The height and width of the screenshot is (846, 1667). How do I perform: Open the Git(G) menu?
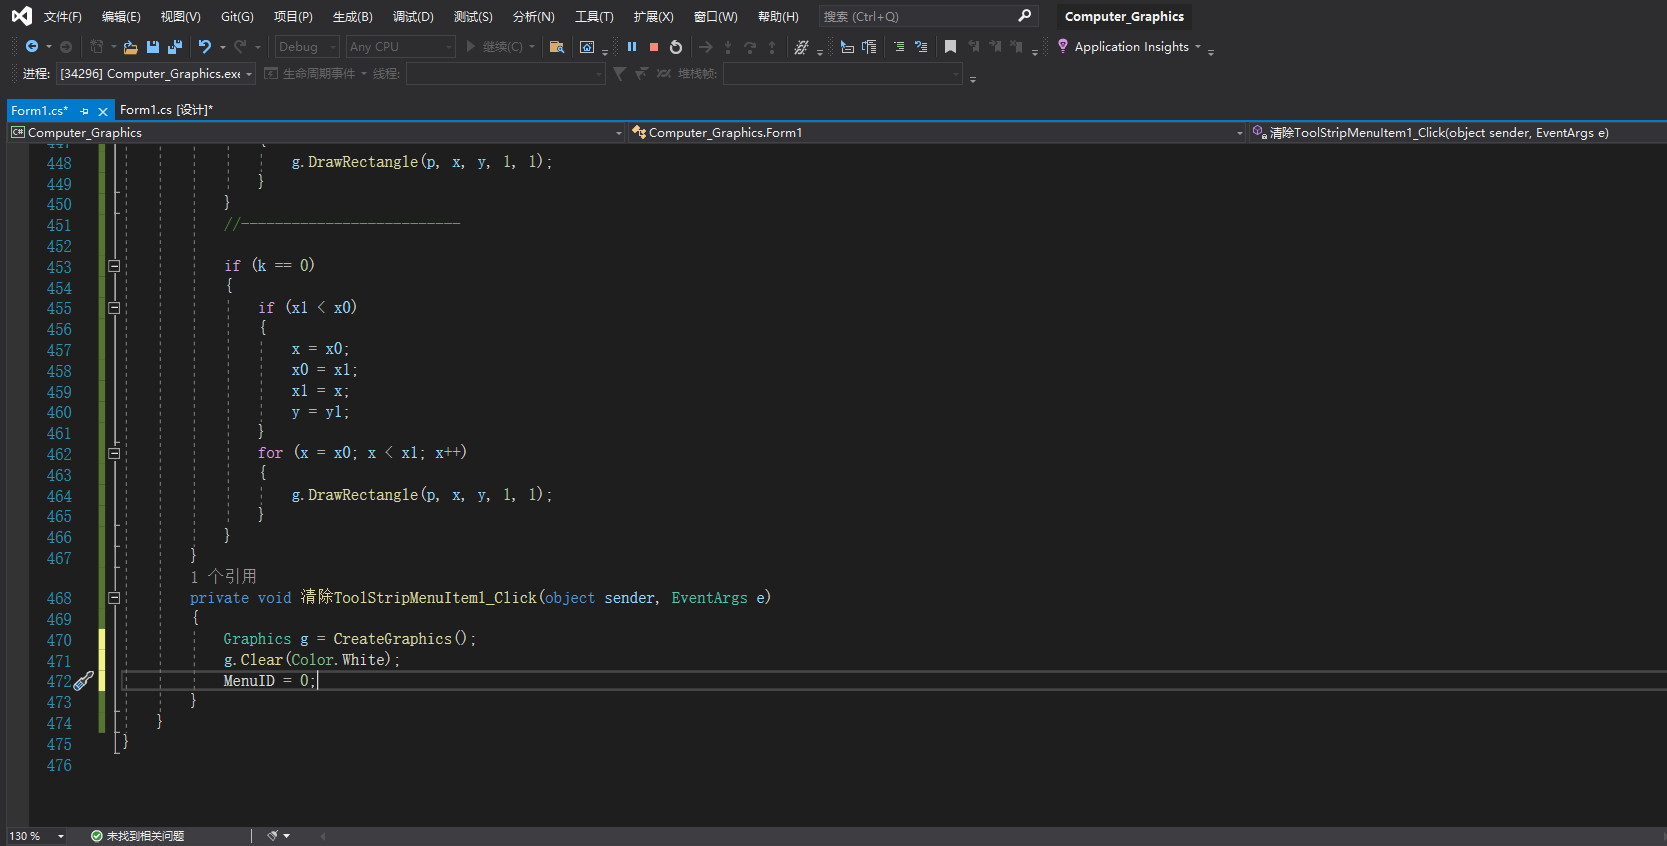click(x=237, y=17)
